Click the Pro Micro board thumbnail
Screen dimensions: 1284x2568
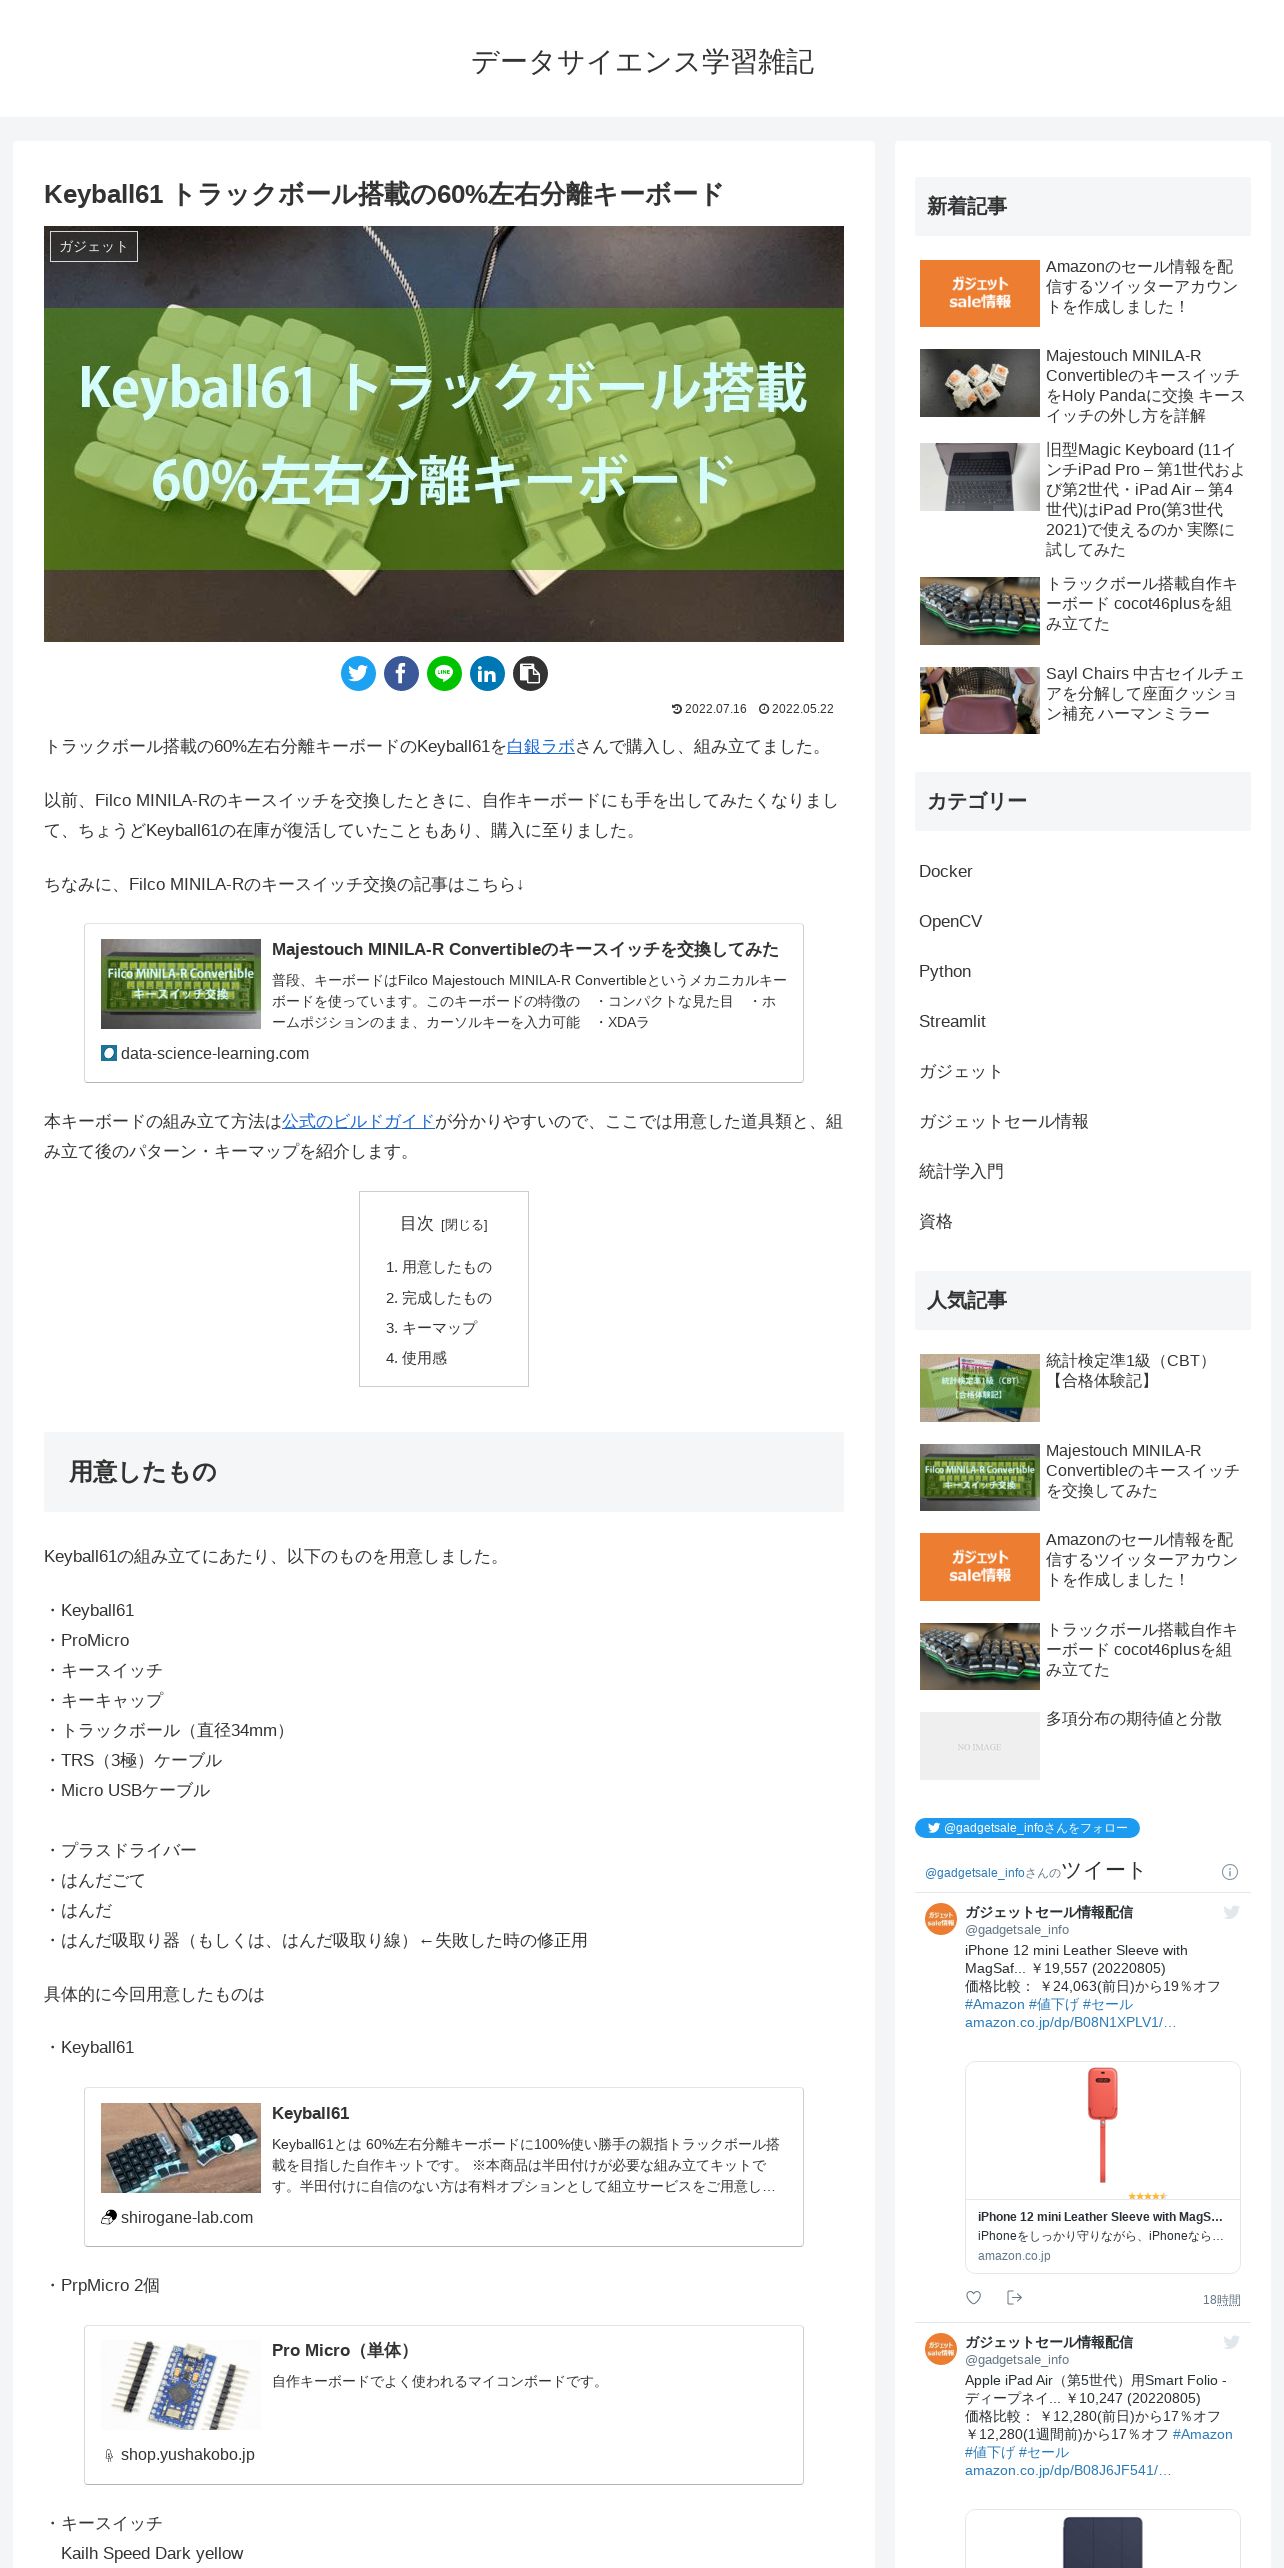tap(181, 2386)
